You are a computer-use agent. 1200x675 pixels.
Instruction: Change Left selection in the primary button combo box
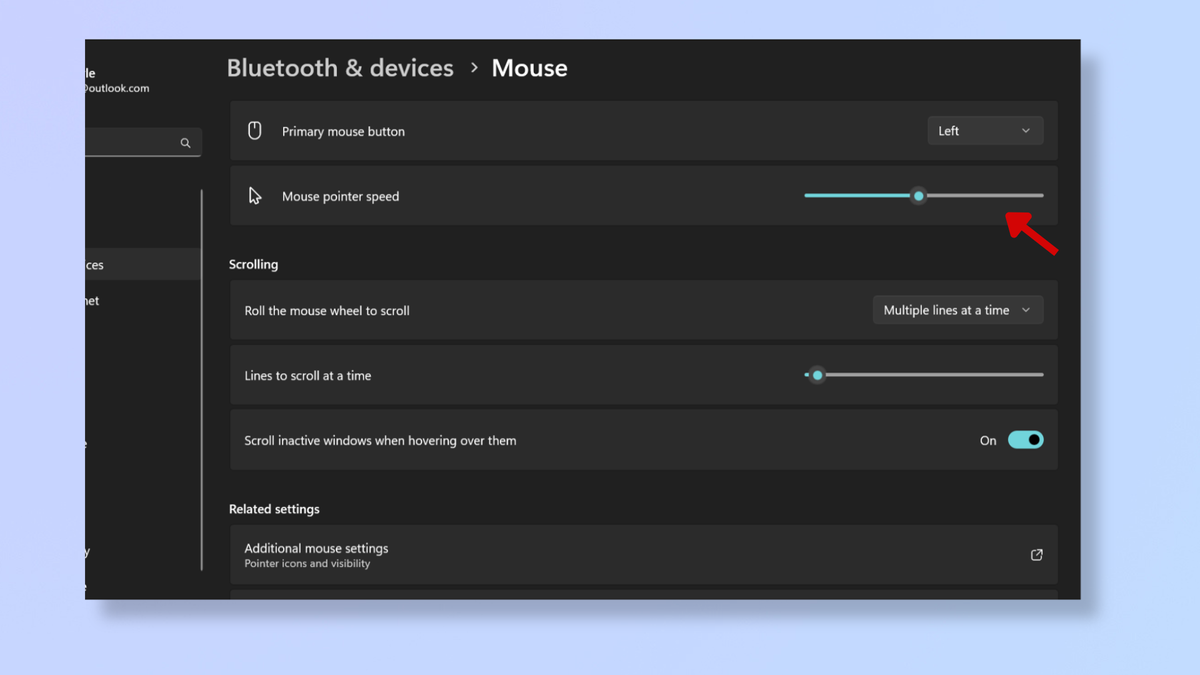[985, 130]
